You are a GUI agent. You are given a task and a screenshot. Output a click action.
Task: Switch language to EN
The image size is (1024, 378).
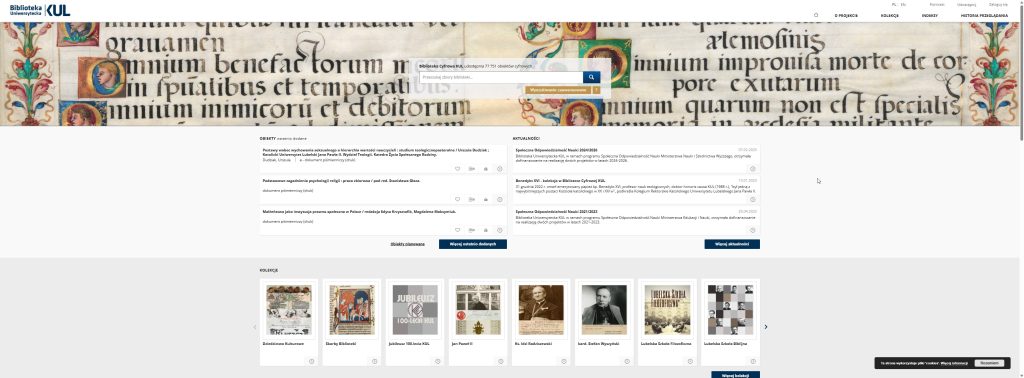coord(903,5)
